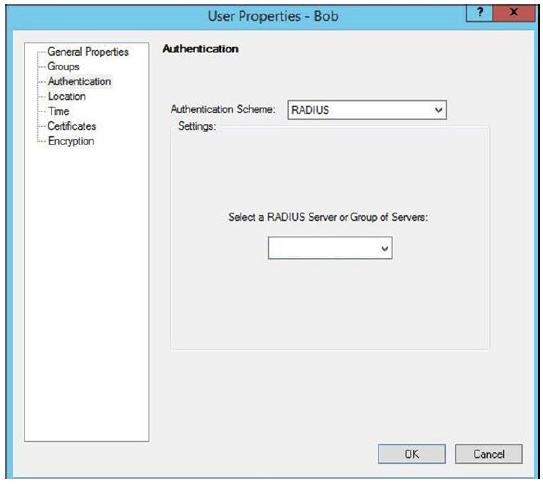Click the Settings group box label

197,126
